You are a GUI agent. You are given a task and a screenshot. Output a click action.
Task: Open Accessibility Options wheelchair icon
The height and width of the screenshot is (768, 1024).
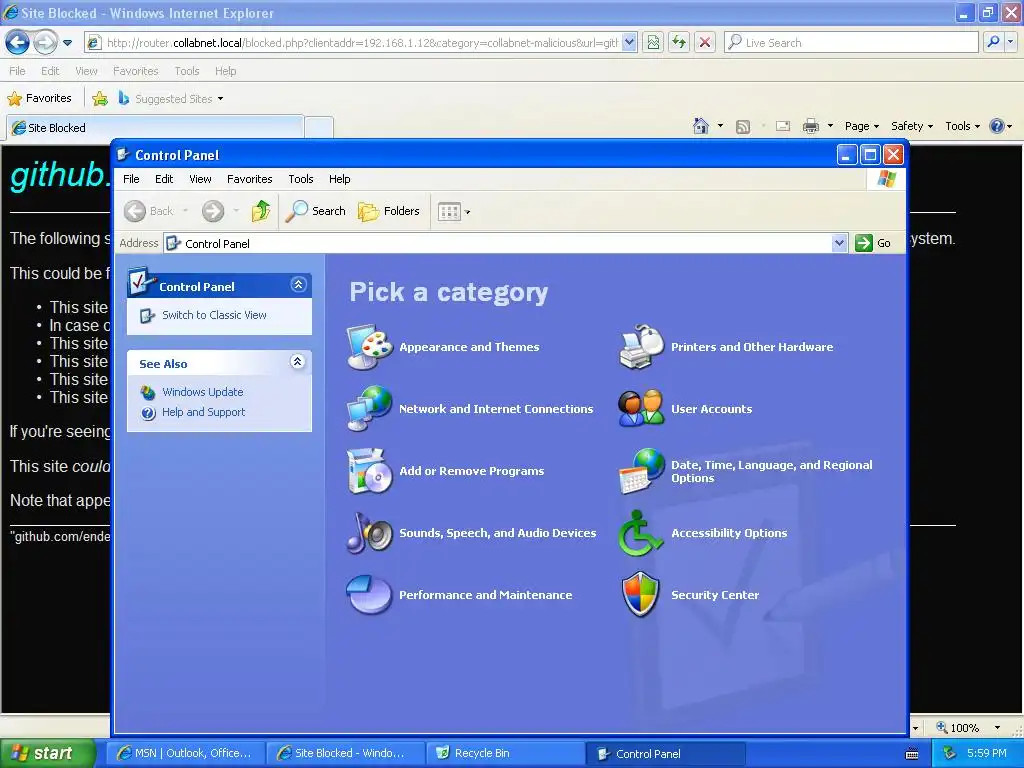click(641, 533)
